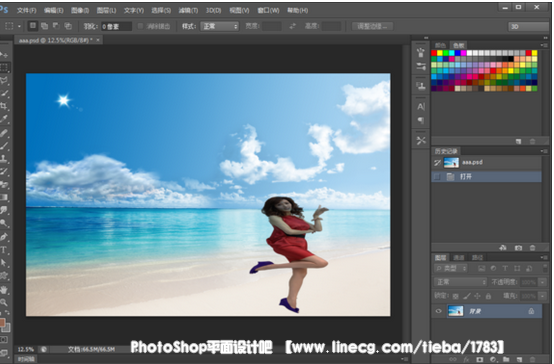Image resolution: width=554 pixels, height=364 pixels.
Task: Swap width and height arrows icon
Action: (292, 26)
